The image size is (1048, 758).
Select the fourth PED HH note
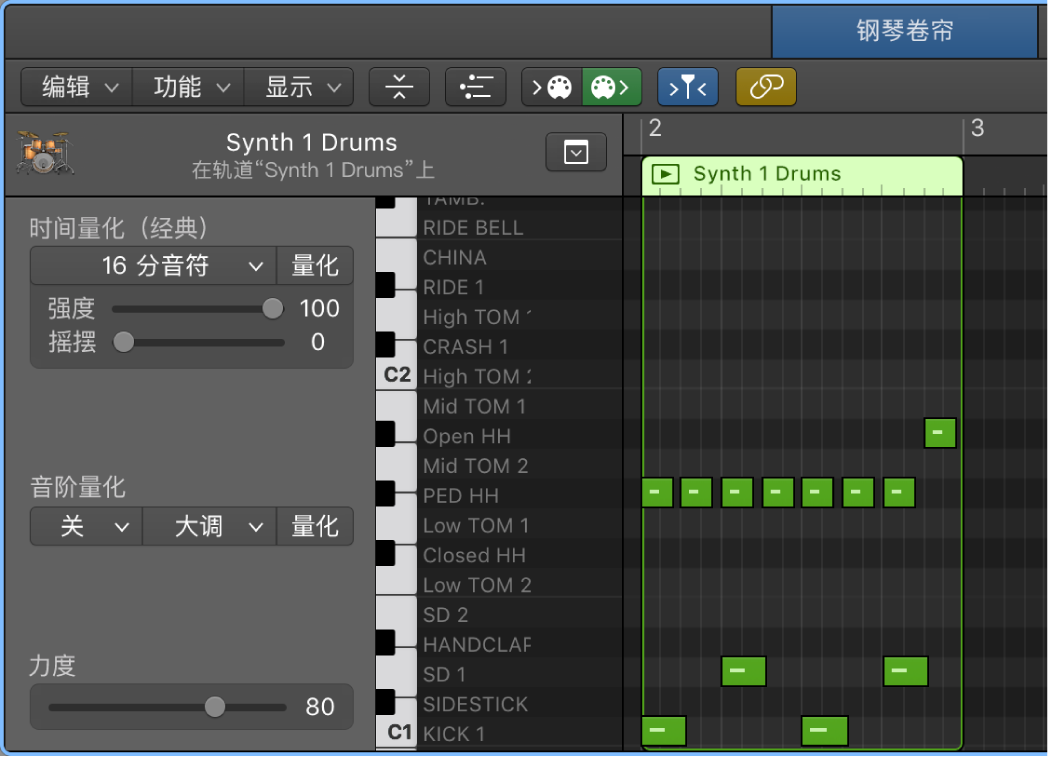778,493
